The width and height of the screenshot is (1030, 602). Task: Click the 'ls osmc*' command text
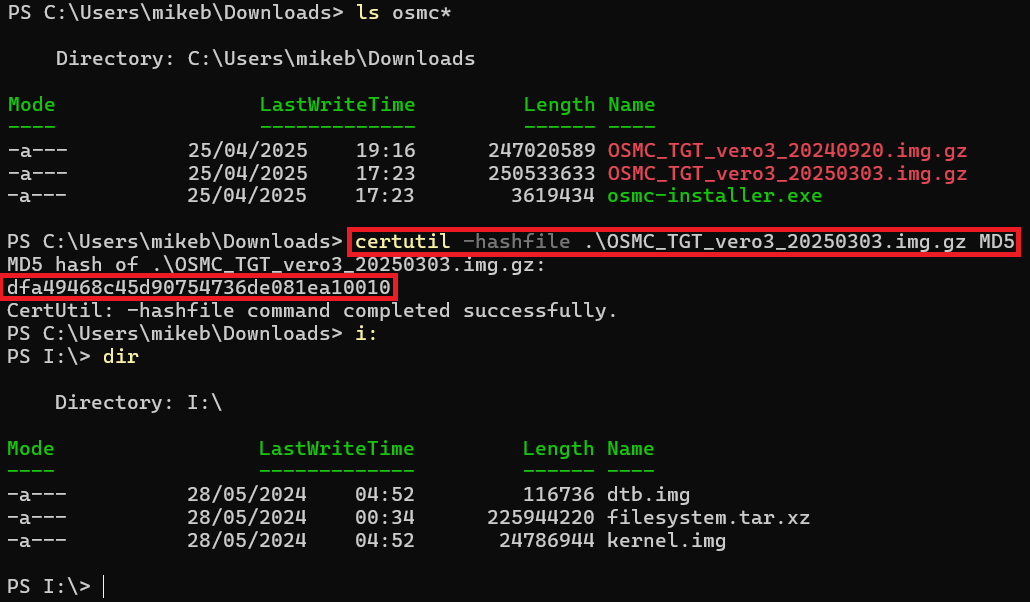[x=403, y=12]
